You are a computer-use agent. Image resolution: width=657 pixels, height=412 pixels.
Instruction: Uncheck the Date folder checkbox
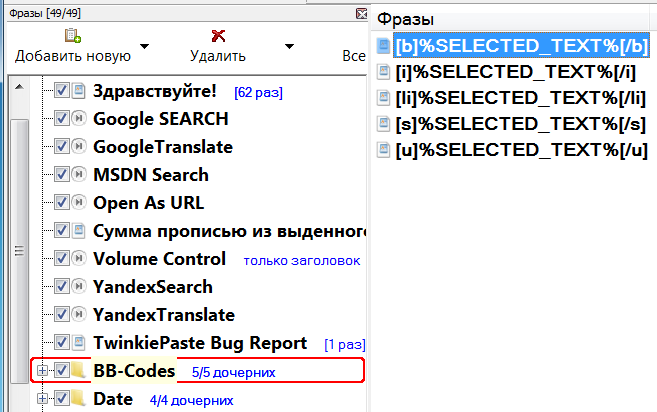pyautogui.click(x=62, y=399)
